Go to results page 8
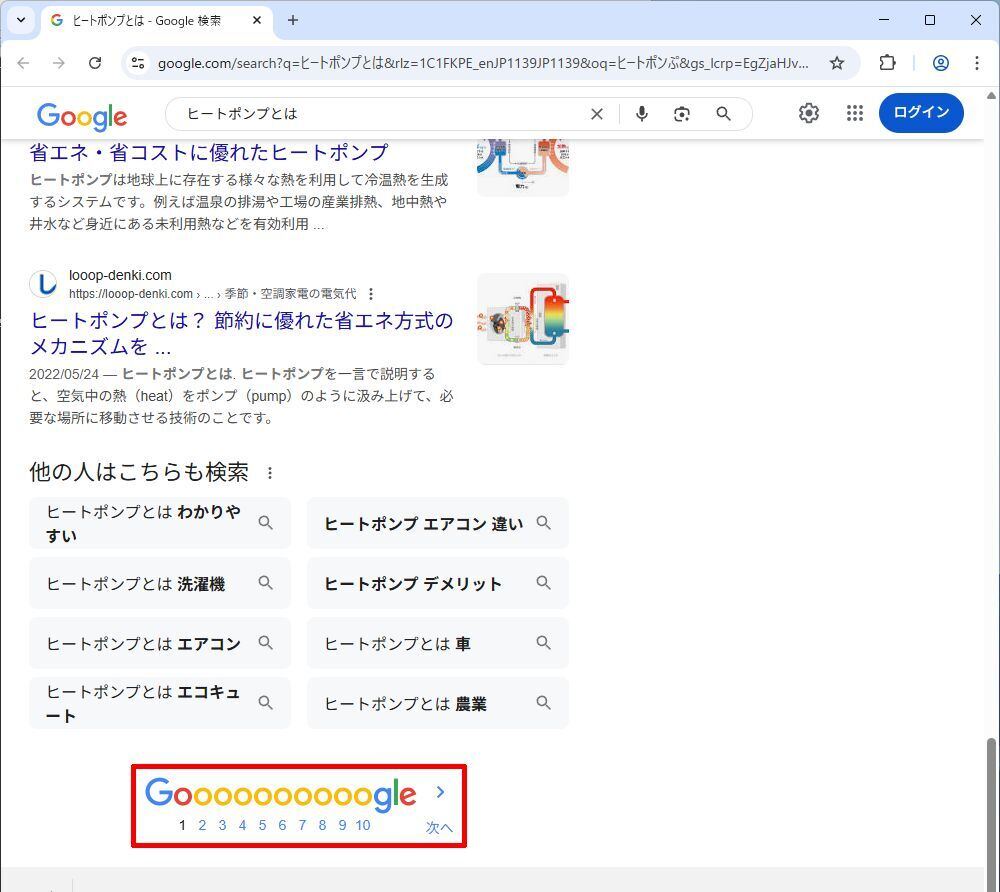The image size is (1000, 892). point(322,826)
